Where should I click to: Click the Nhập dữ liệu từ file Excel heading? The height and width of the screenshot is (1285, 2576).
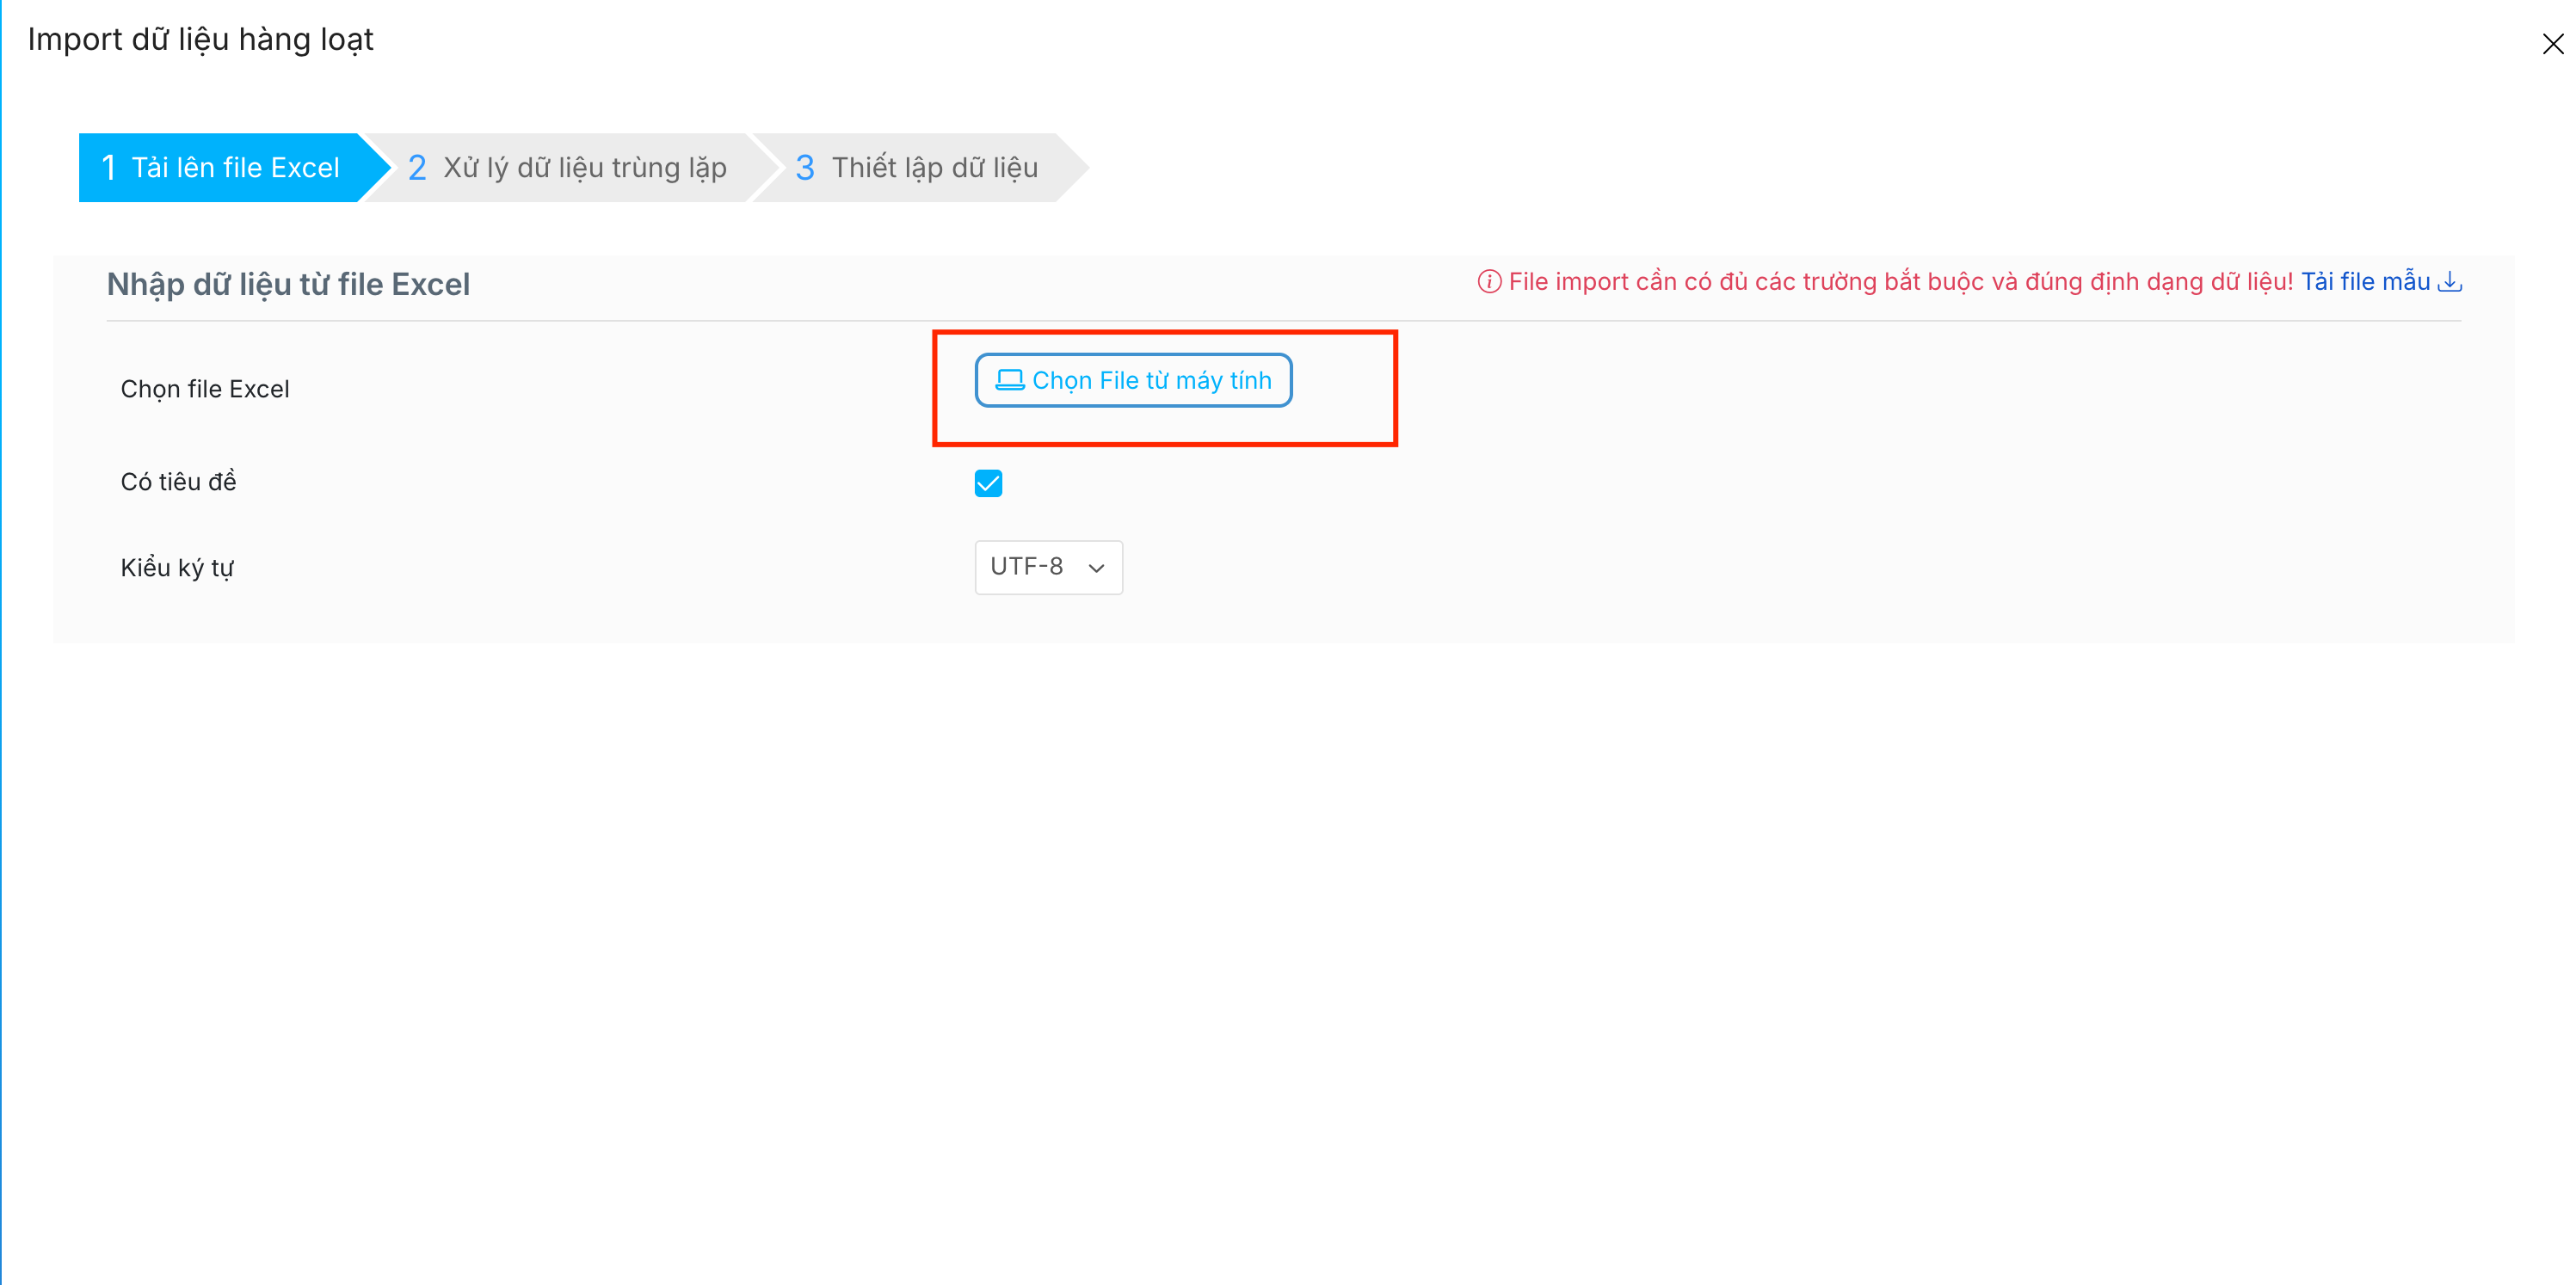point(288,285)
